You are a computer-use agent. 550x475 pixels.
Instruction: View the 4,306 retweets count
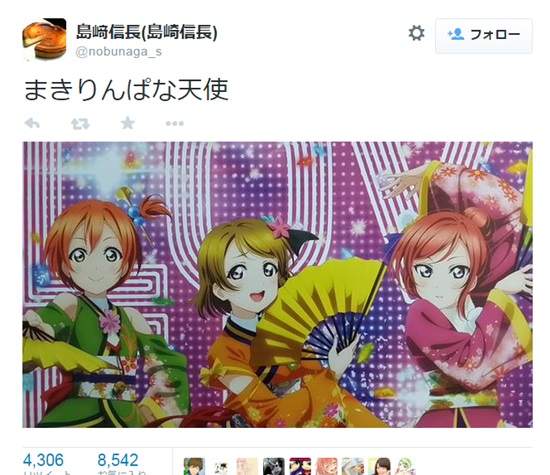pyautogui.click(x=43, y=460)
